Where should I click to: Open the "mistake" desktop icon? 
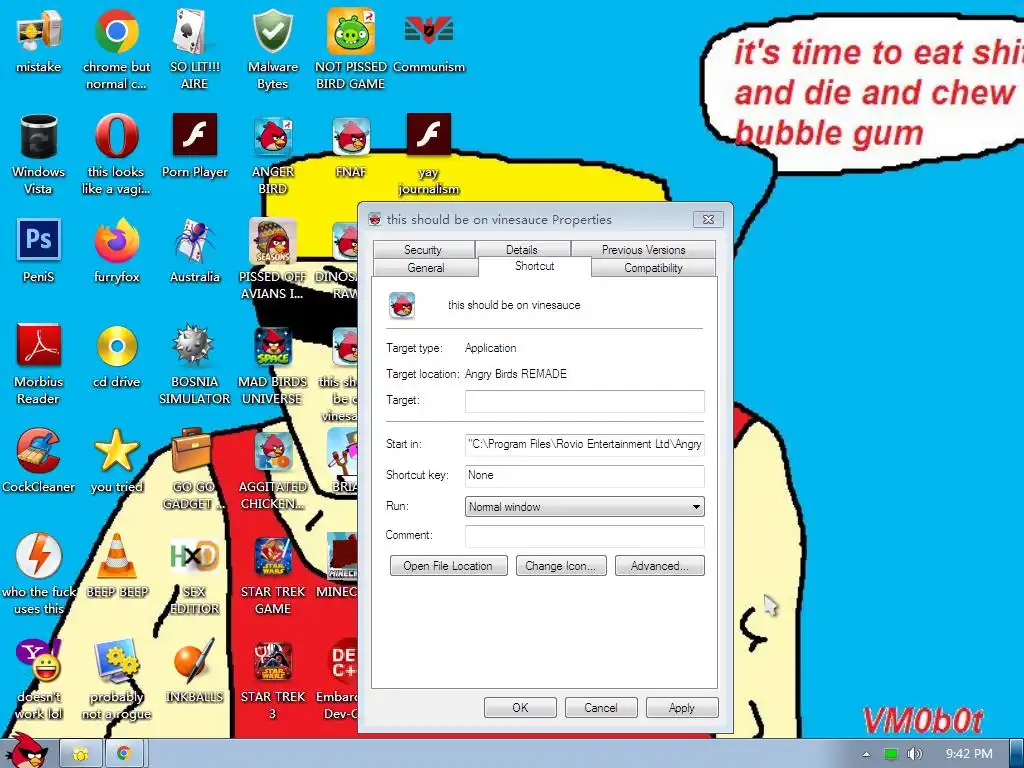point(39,41)
